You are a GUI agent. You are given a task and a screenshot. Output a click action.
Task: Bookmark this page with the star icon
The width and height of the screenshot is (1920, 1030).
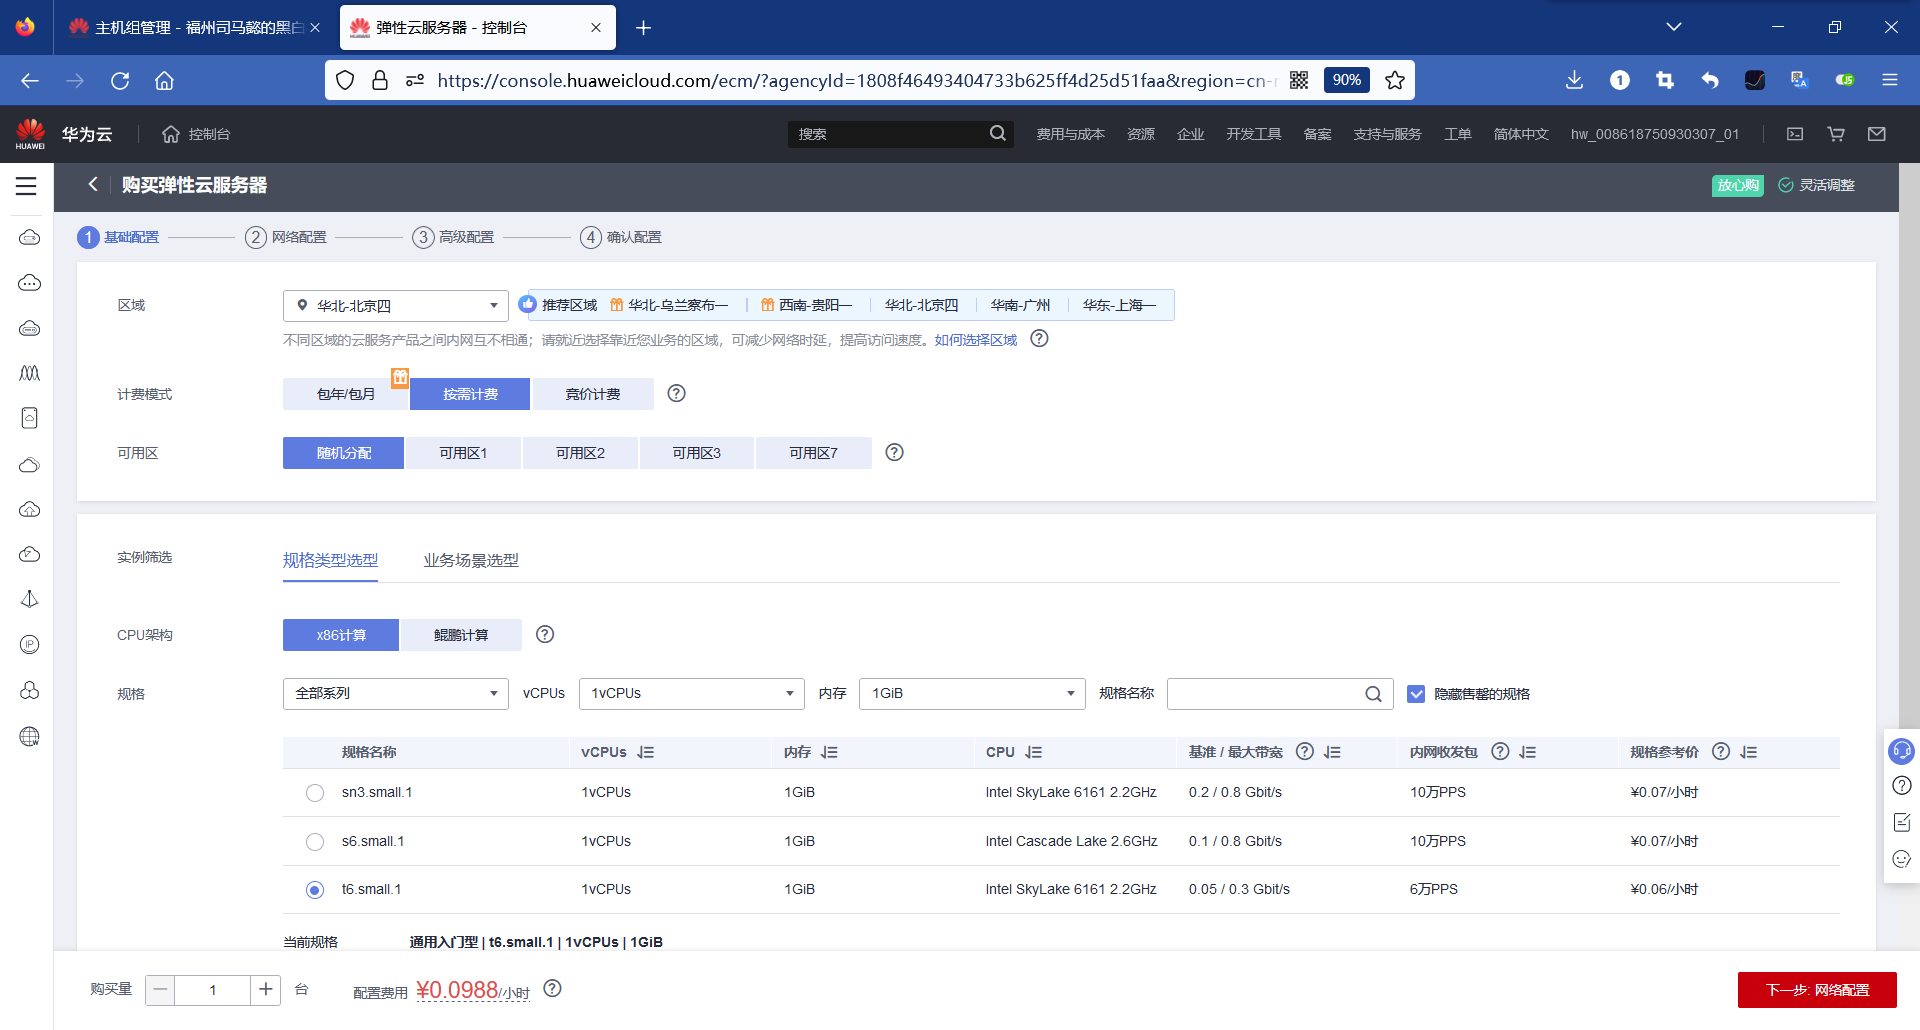(x=1395, y=80)
